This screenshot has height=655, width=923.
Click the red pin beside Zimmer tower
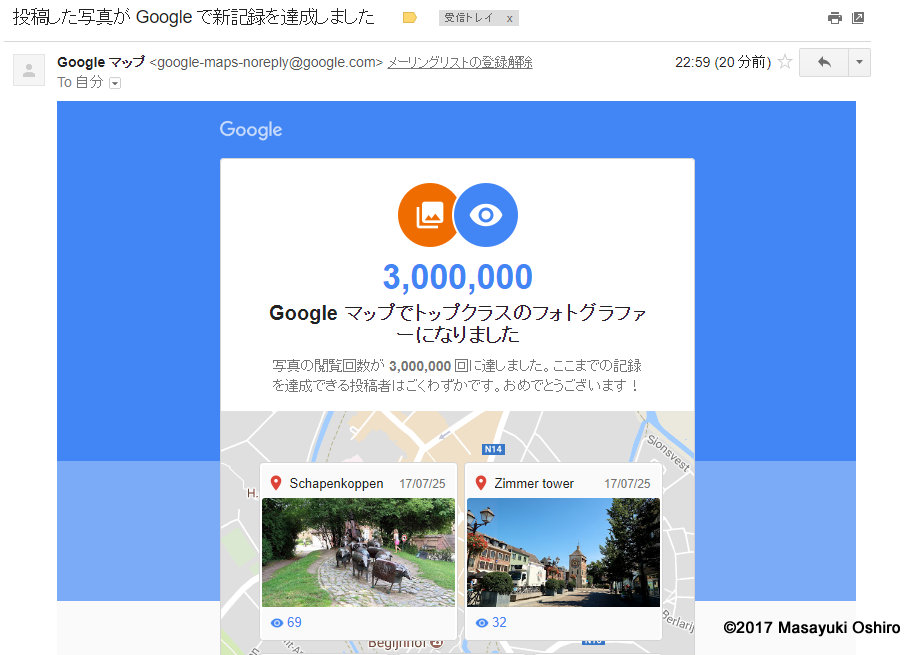coord(481,483)
